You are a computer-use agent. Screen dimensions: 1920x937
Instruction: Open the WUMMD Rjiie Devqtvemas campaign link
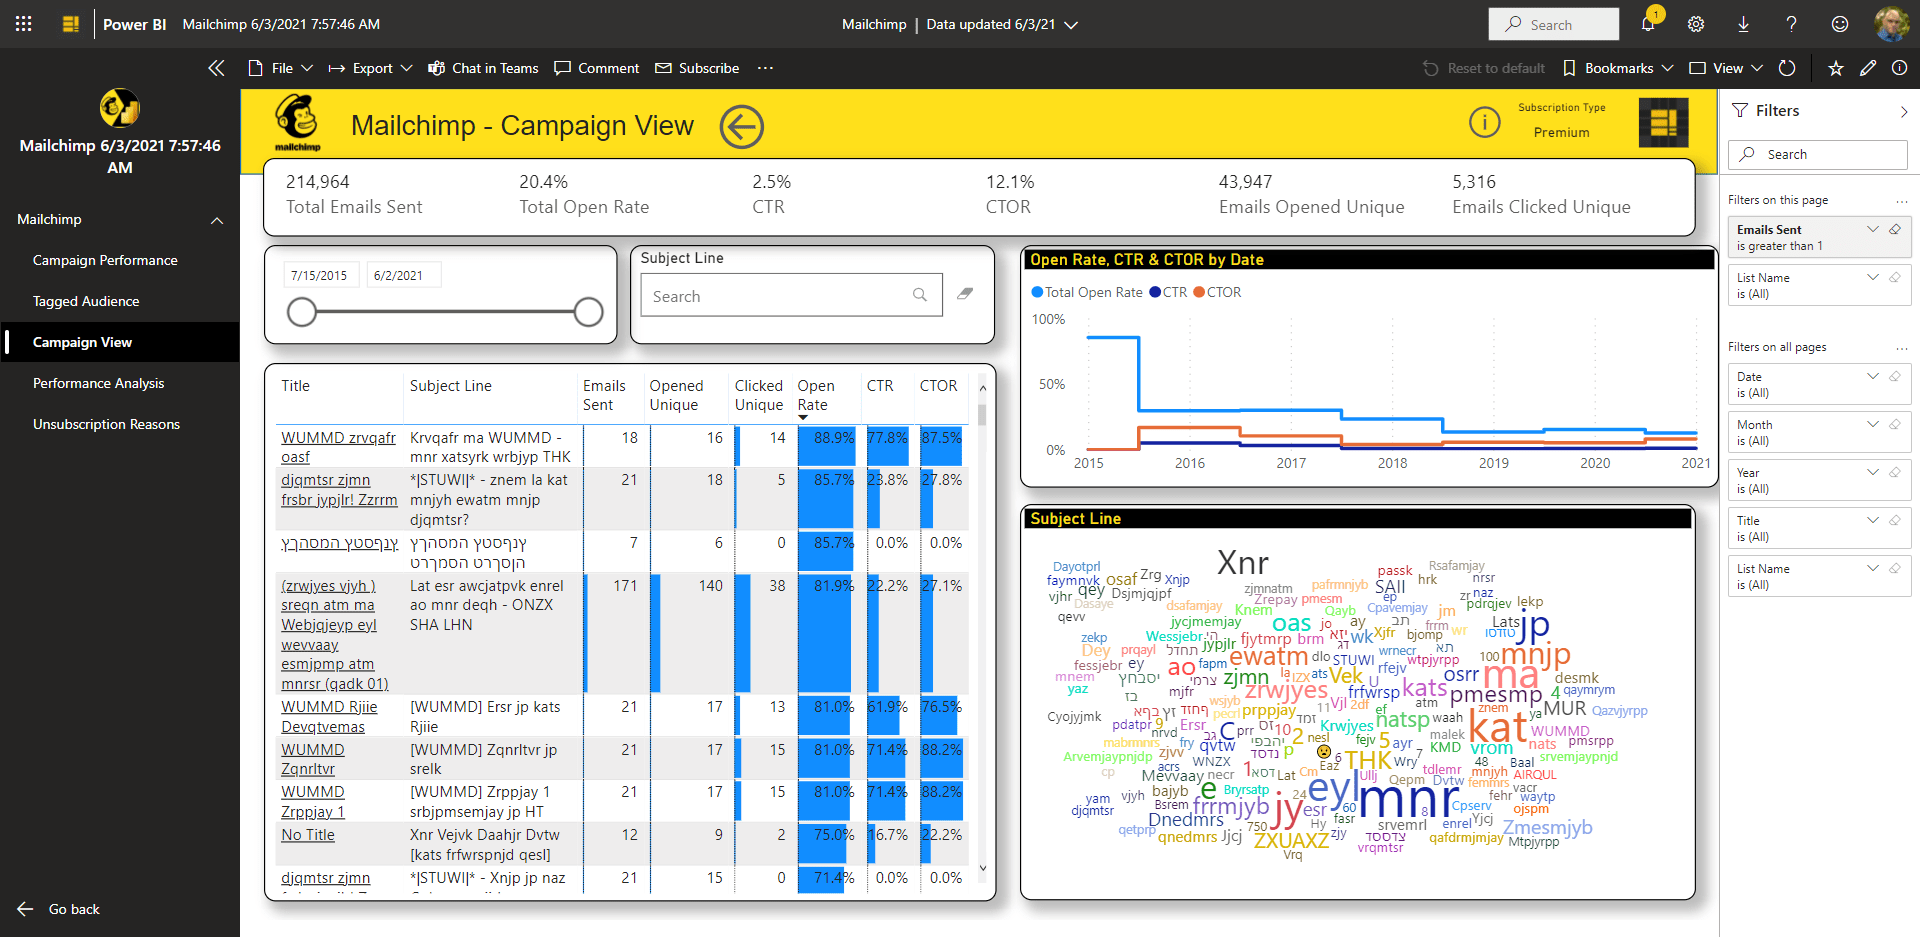(x=329, y=716)
